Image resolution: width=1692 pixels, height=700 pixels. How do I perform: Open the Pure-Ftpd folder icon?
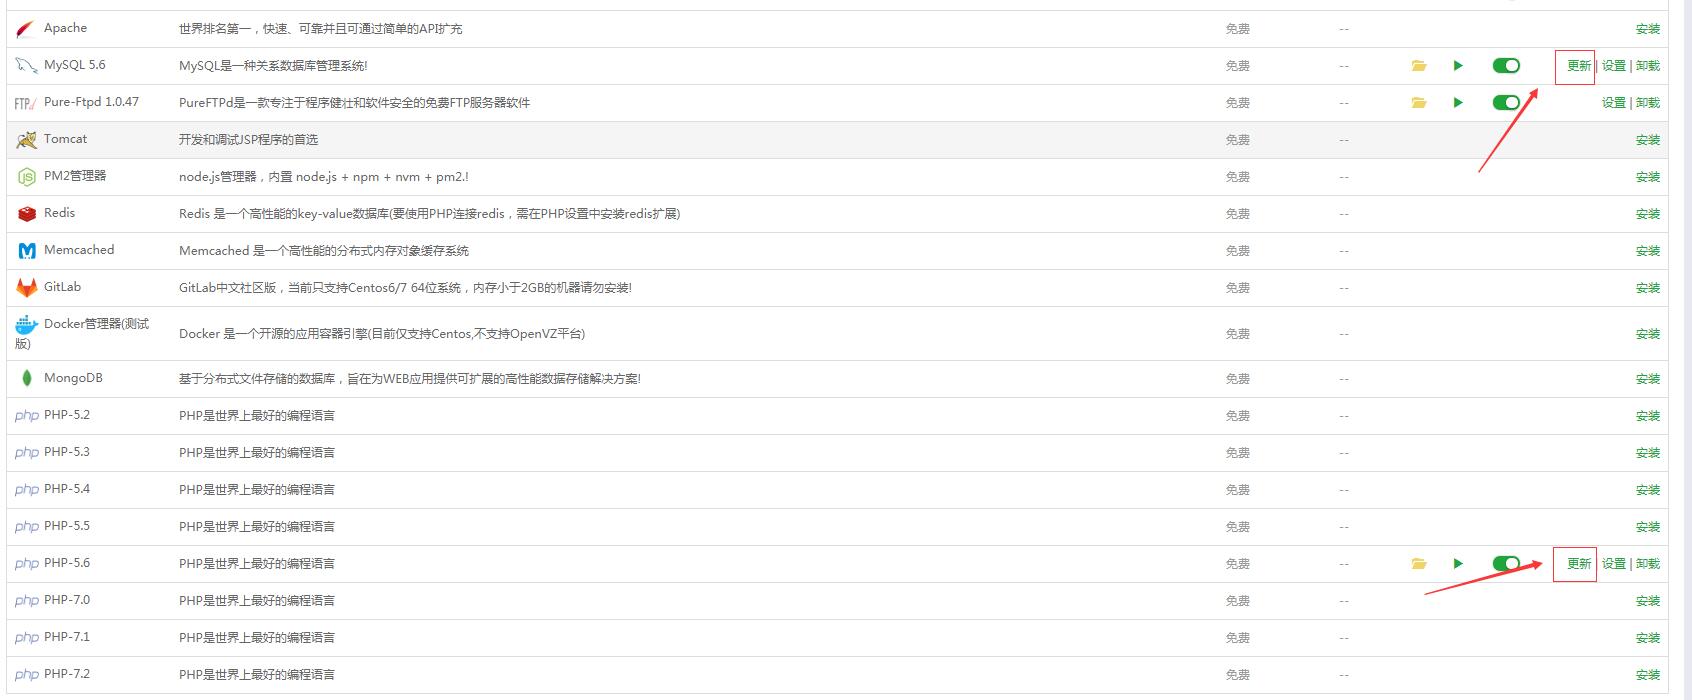coord(1418,103)
